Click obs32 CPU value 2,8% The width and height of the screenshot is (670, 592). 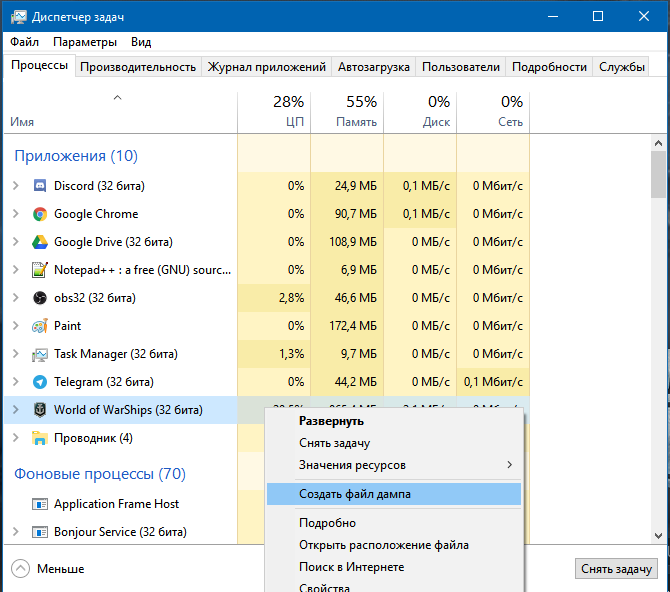(x=291, y=297)
